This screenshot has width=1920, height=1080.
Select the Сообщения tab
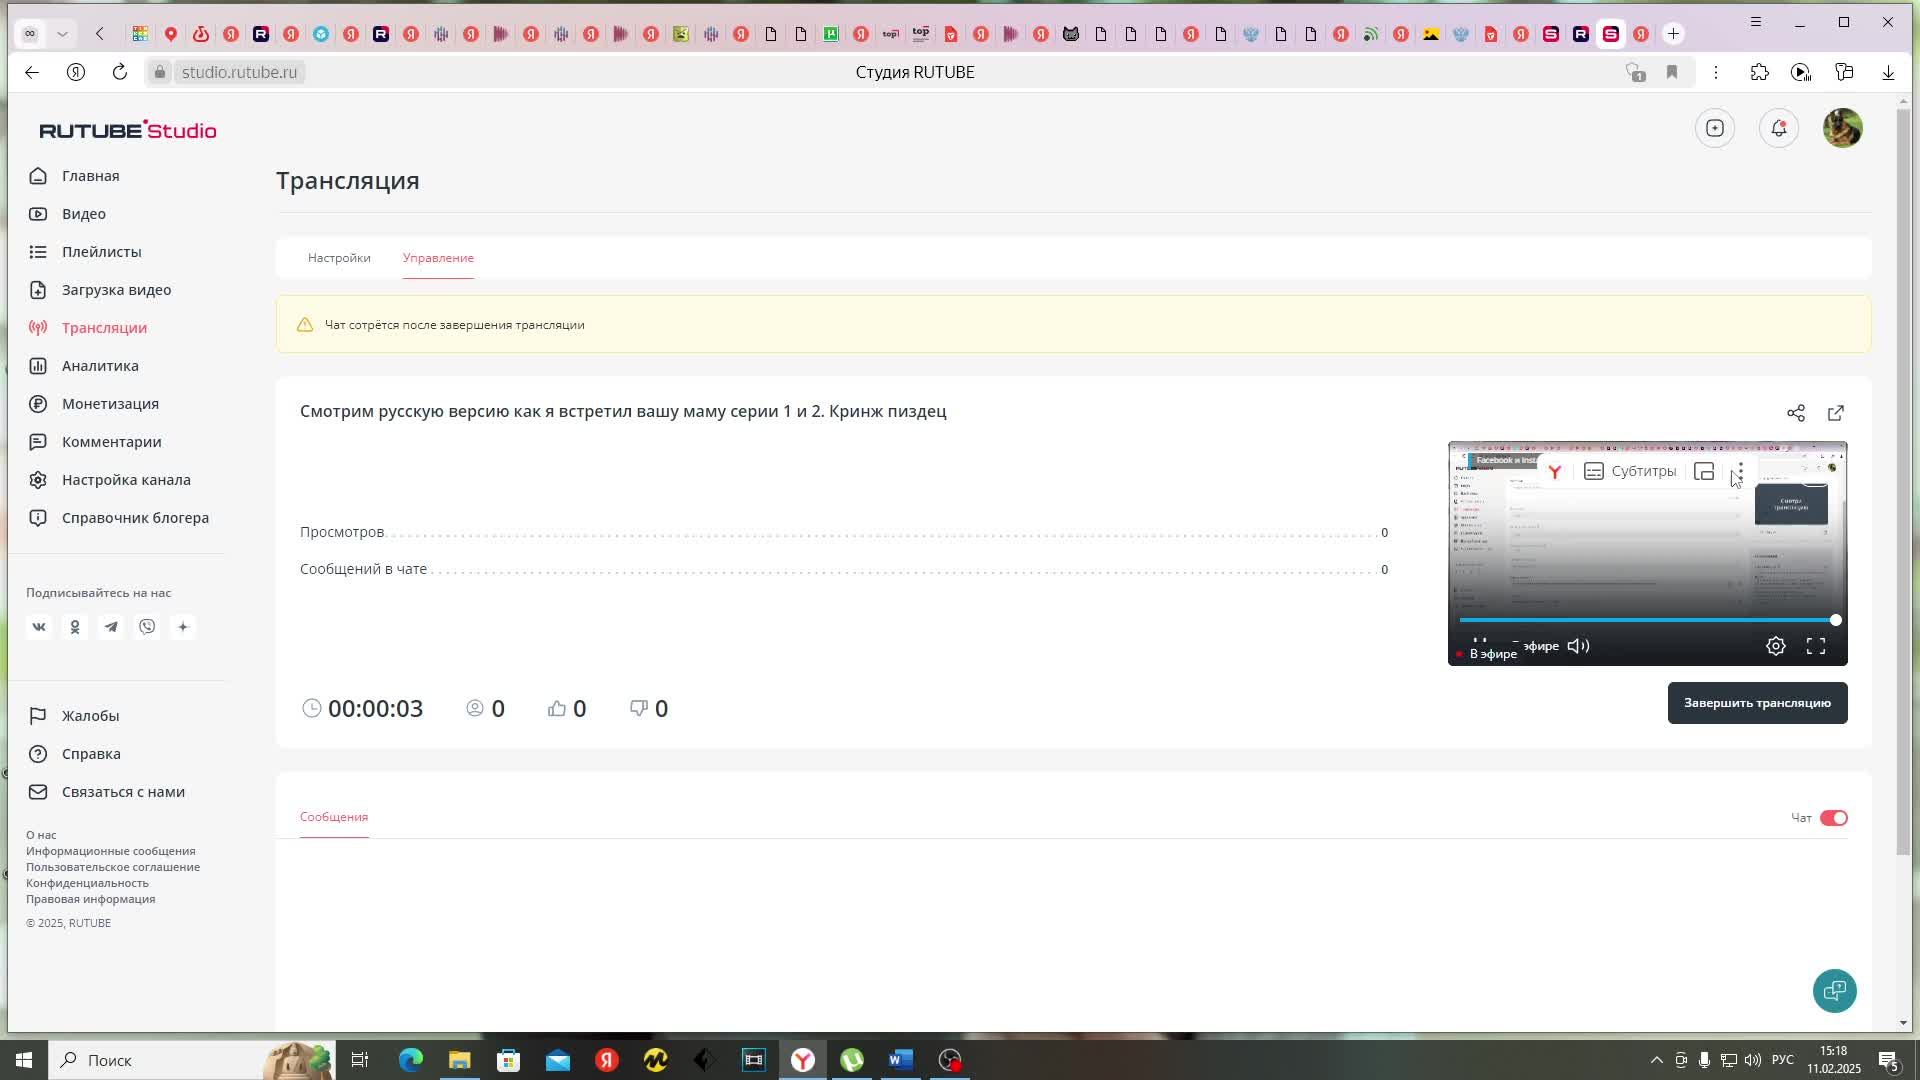[x=334, y=817]
